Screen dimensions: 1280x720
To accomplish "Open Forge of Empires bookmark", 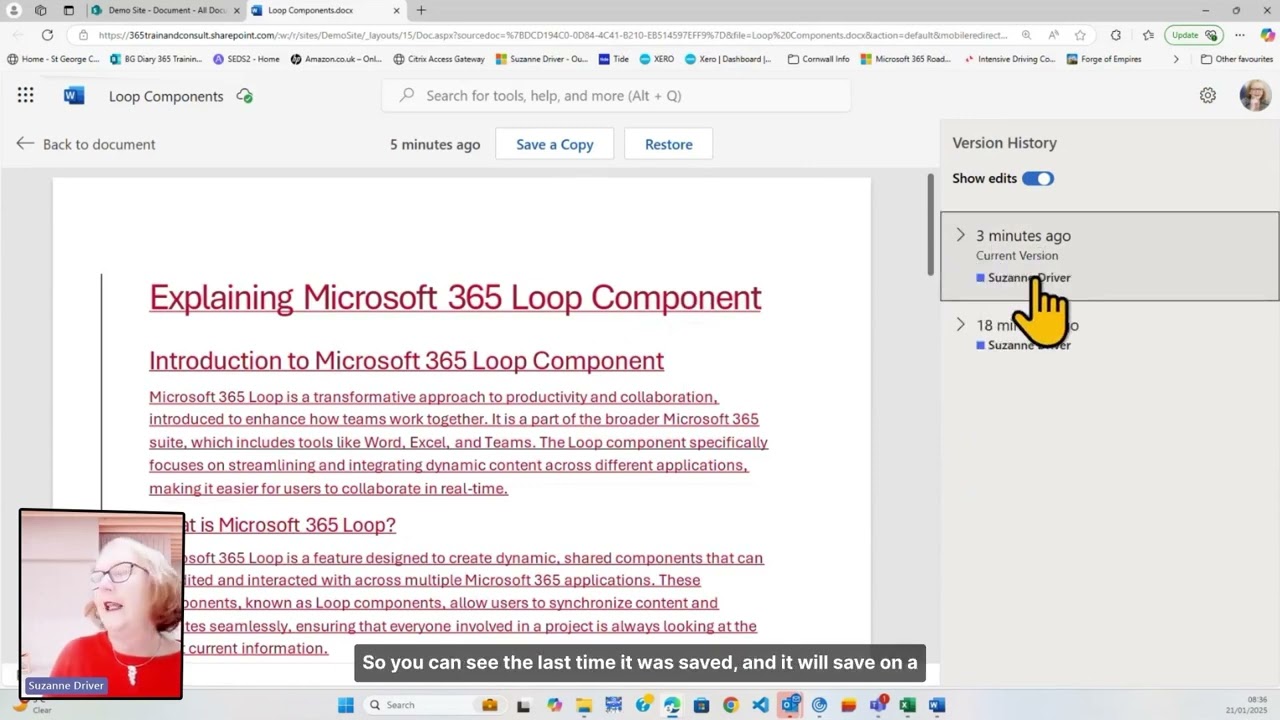I will [x=1104, y=59].
